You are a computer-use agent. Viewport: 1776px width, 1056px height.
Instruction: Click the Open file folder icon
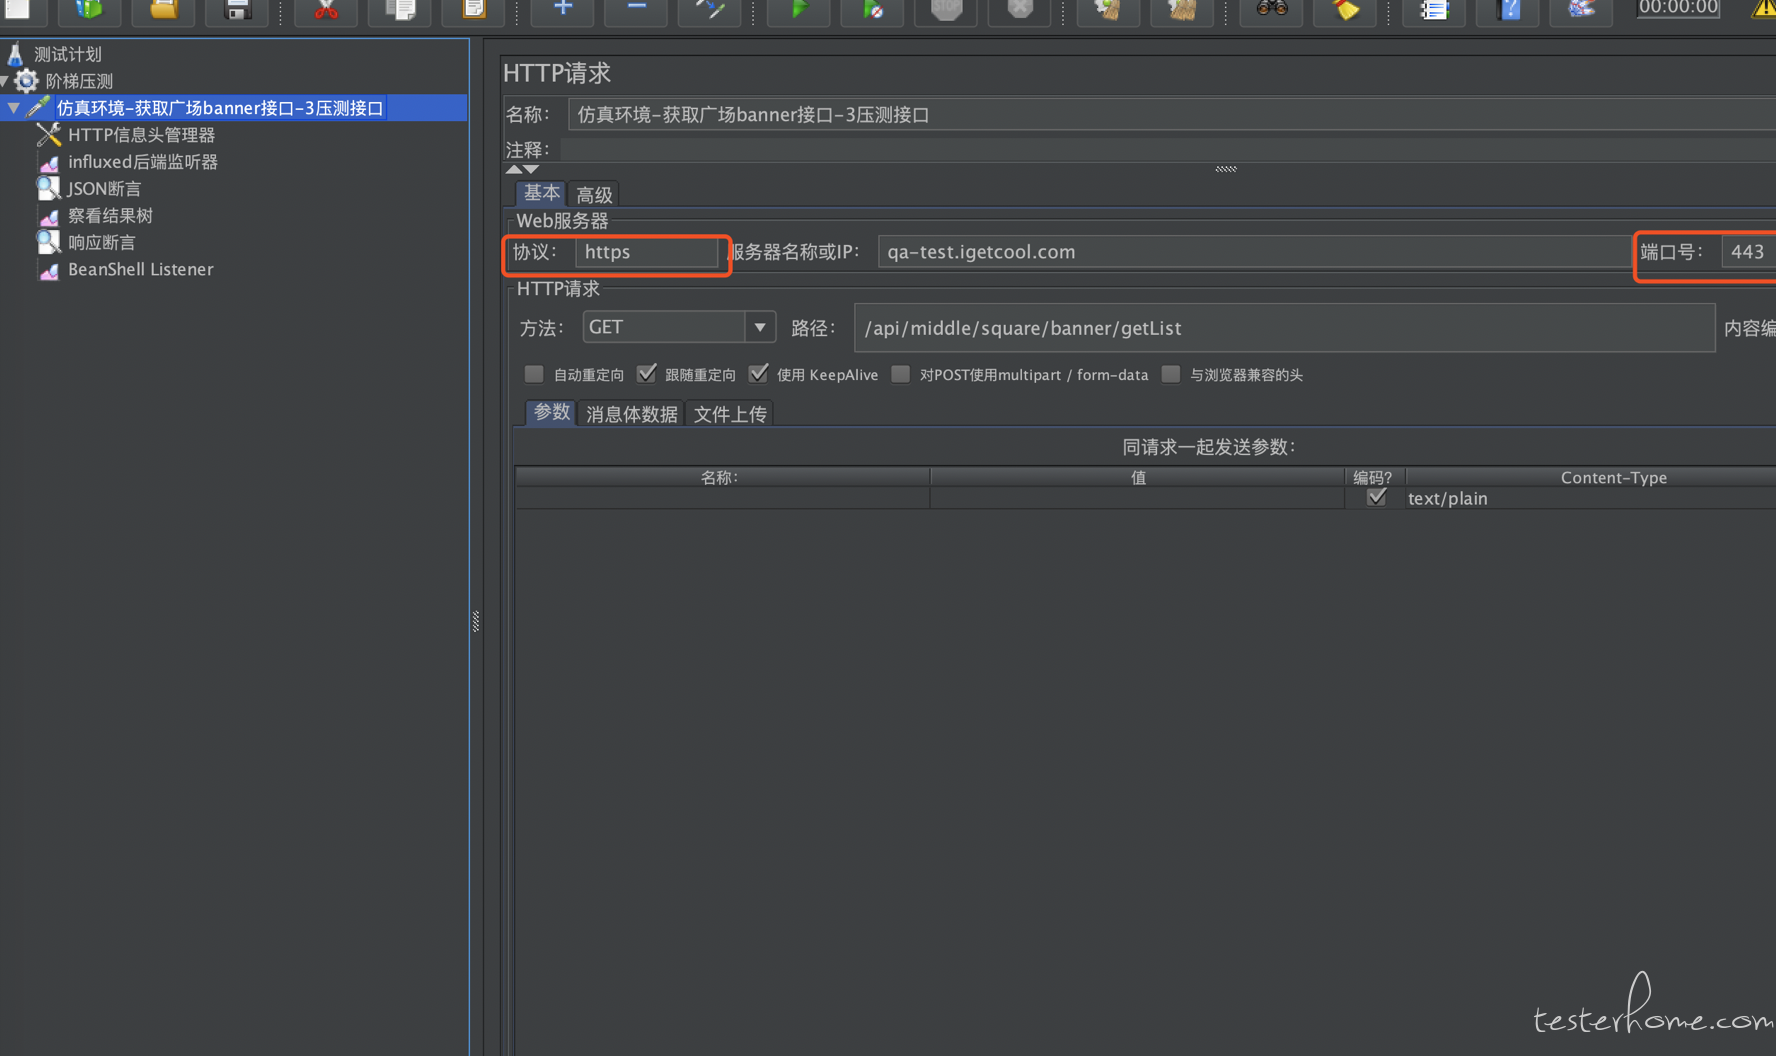click(164, 9)
